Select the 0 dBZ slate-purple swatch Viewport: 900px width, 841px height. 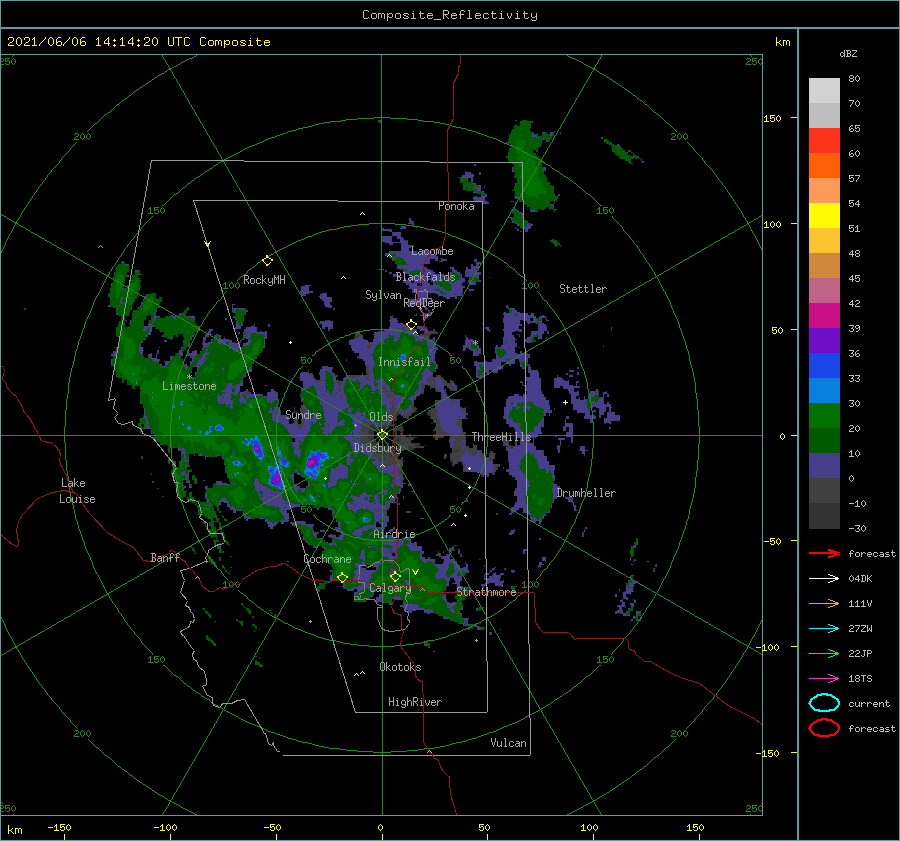pos(824,466)
